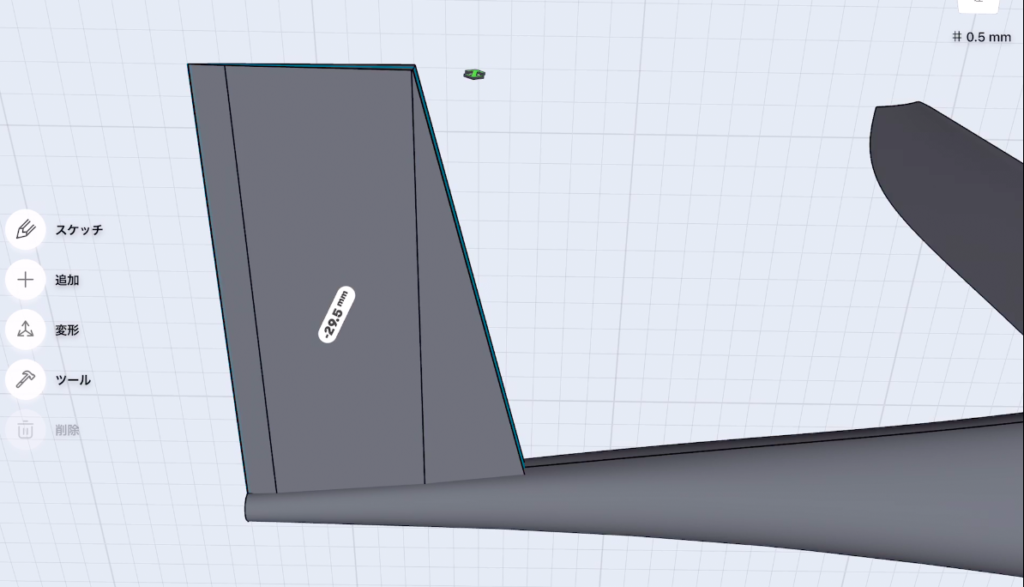Screen dimensions: 1024x587
Task: Select the Sketch (スケッチ) pencil icon
Action: 25,230
